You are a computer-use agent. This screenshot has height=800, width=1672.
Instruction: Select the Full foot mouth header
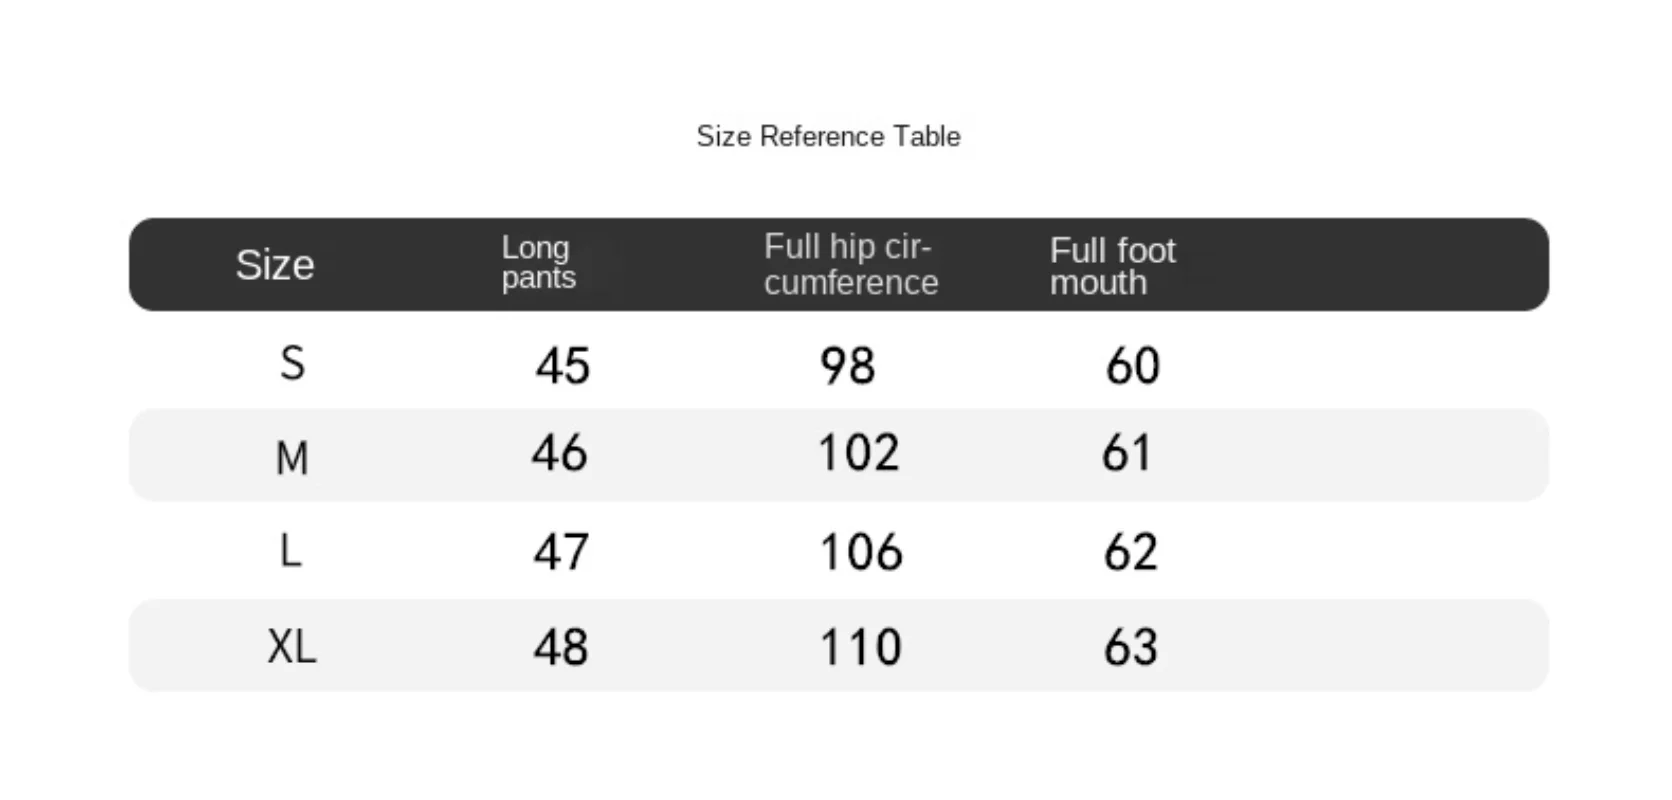(1112, 266)
